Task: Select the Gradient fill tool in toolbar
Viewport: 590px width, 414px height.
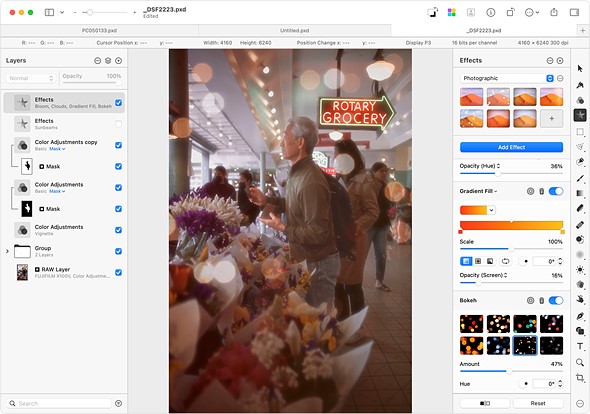Action: (580, 193)
